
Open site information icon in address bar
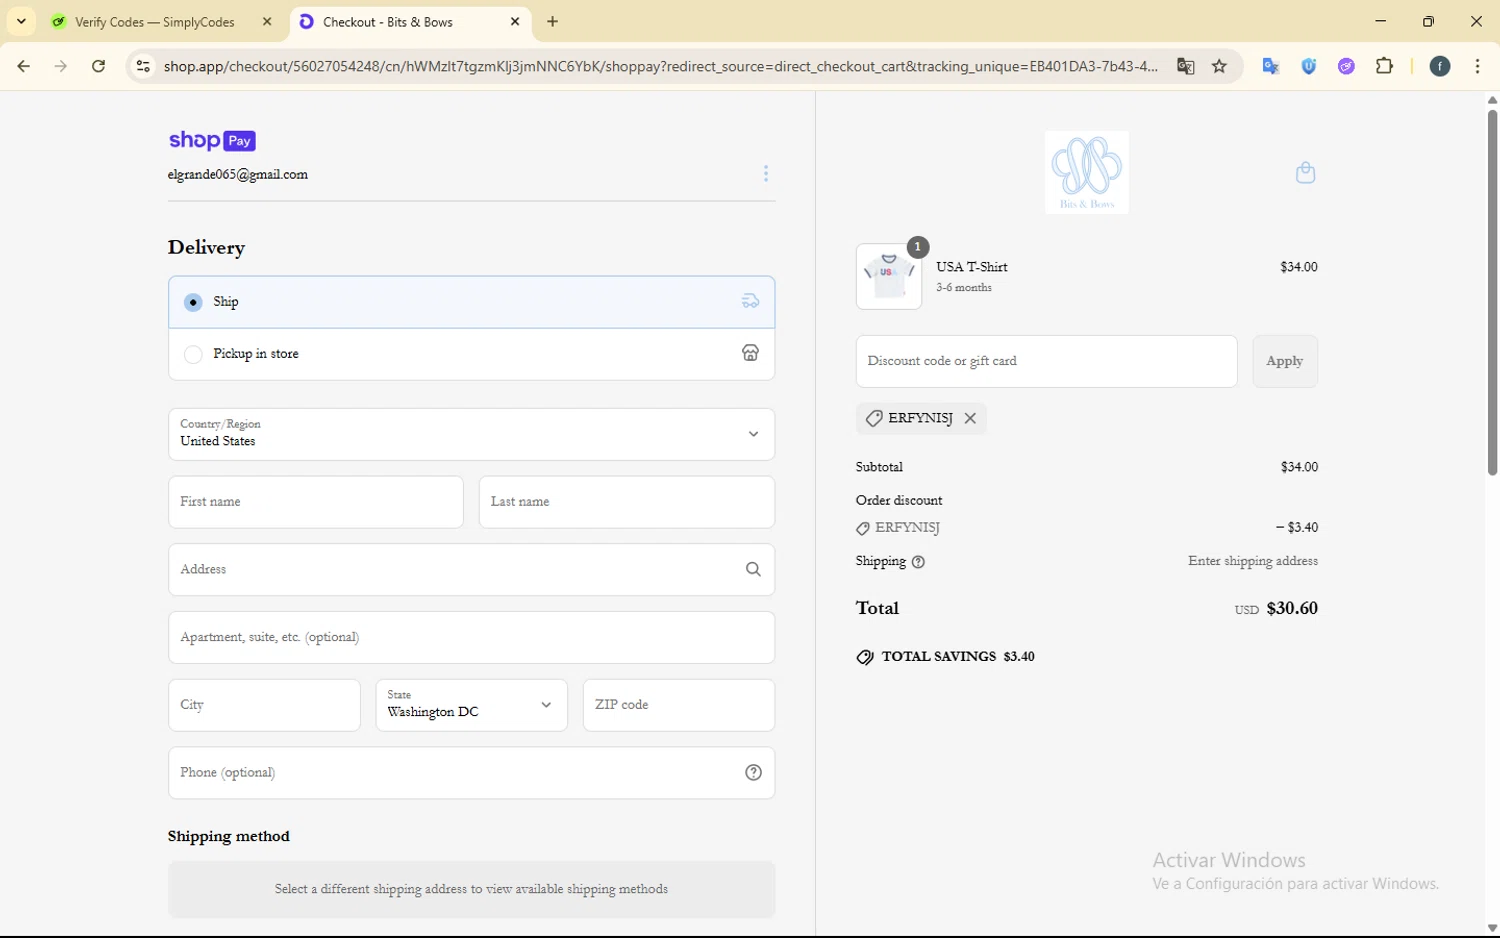(143, 66)
